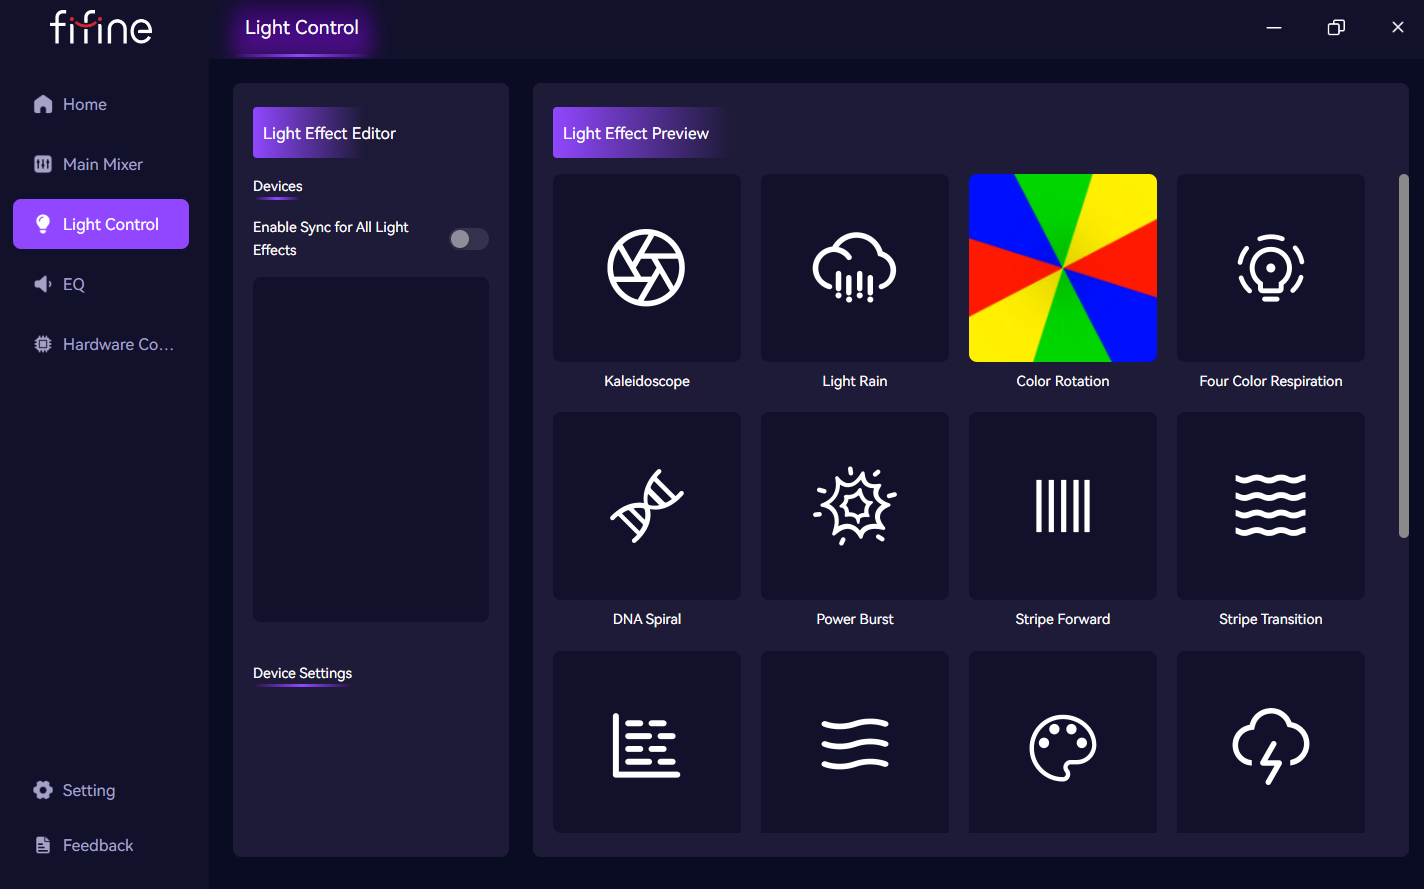Click the fifine logo
This screenshot has width=1424, height=889.
click(x=101, y=27)
